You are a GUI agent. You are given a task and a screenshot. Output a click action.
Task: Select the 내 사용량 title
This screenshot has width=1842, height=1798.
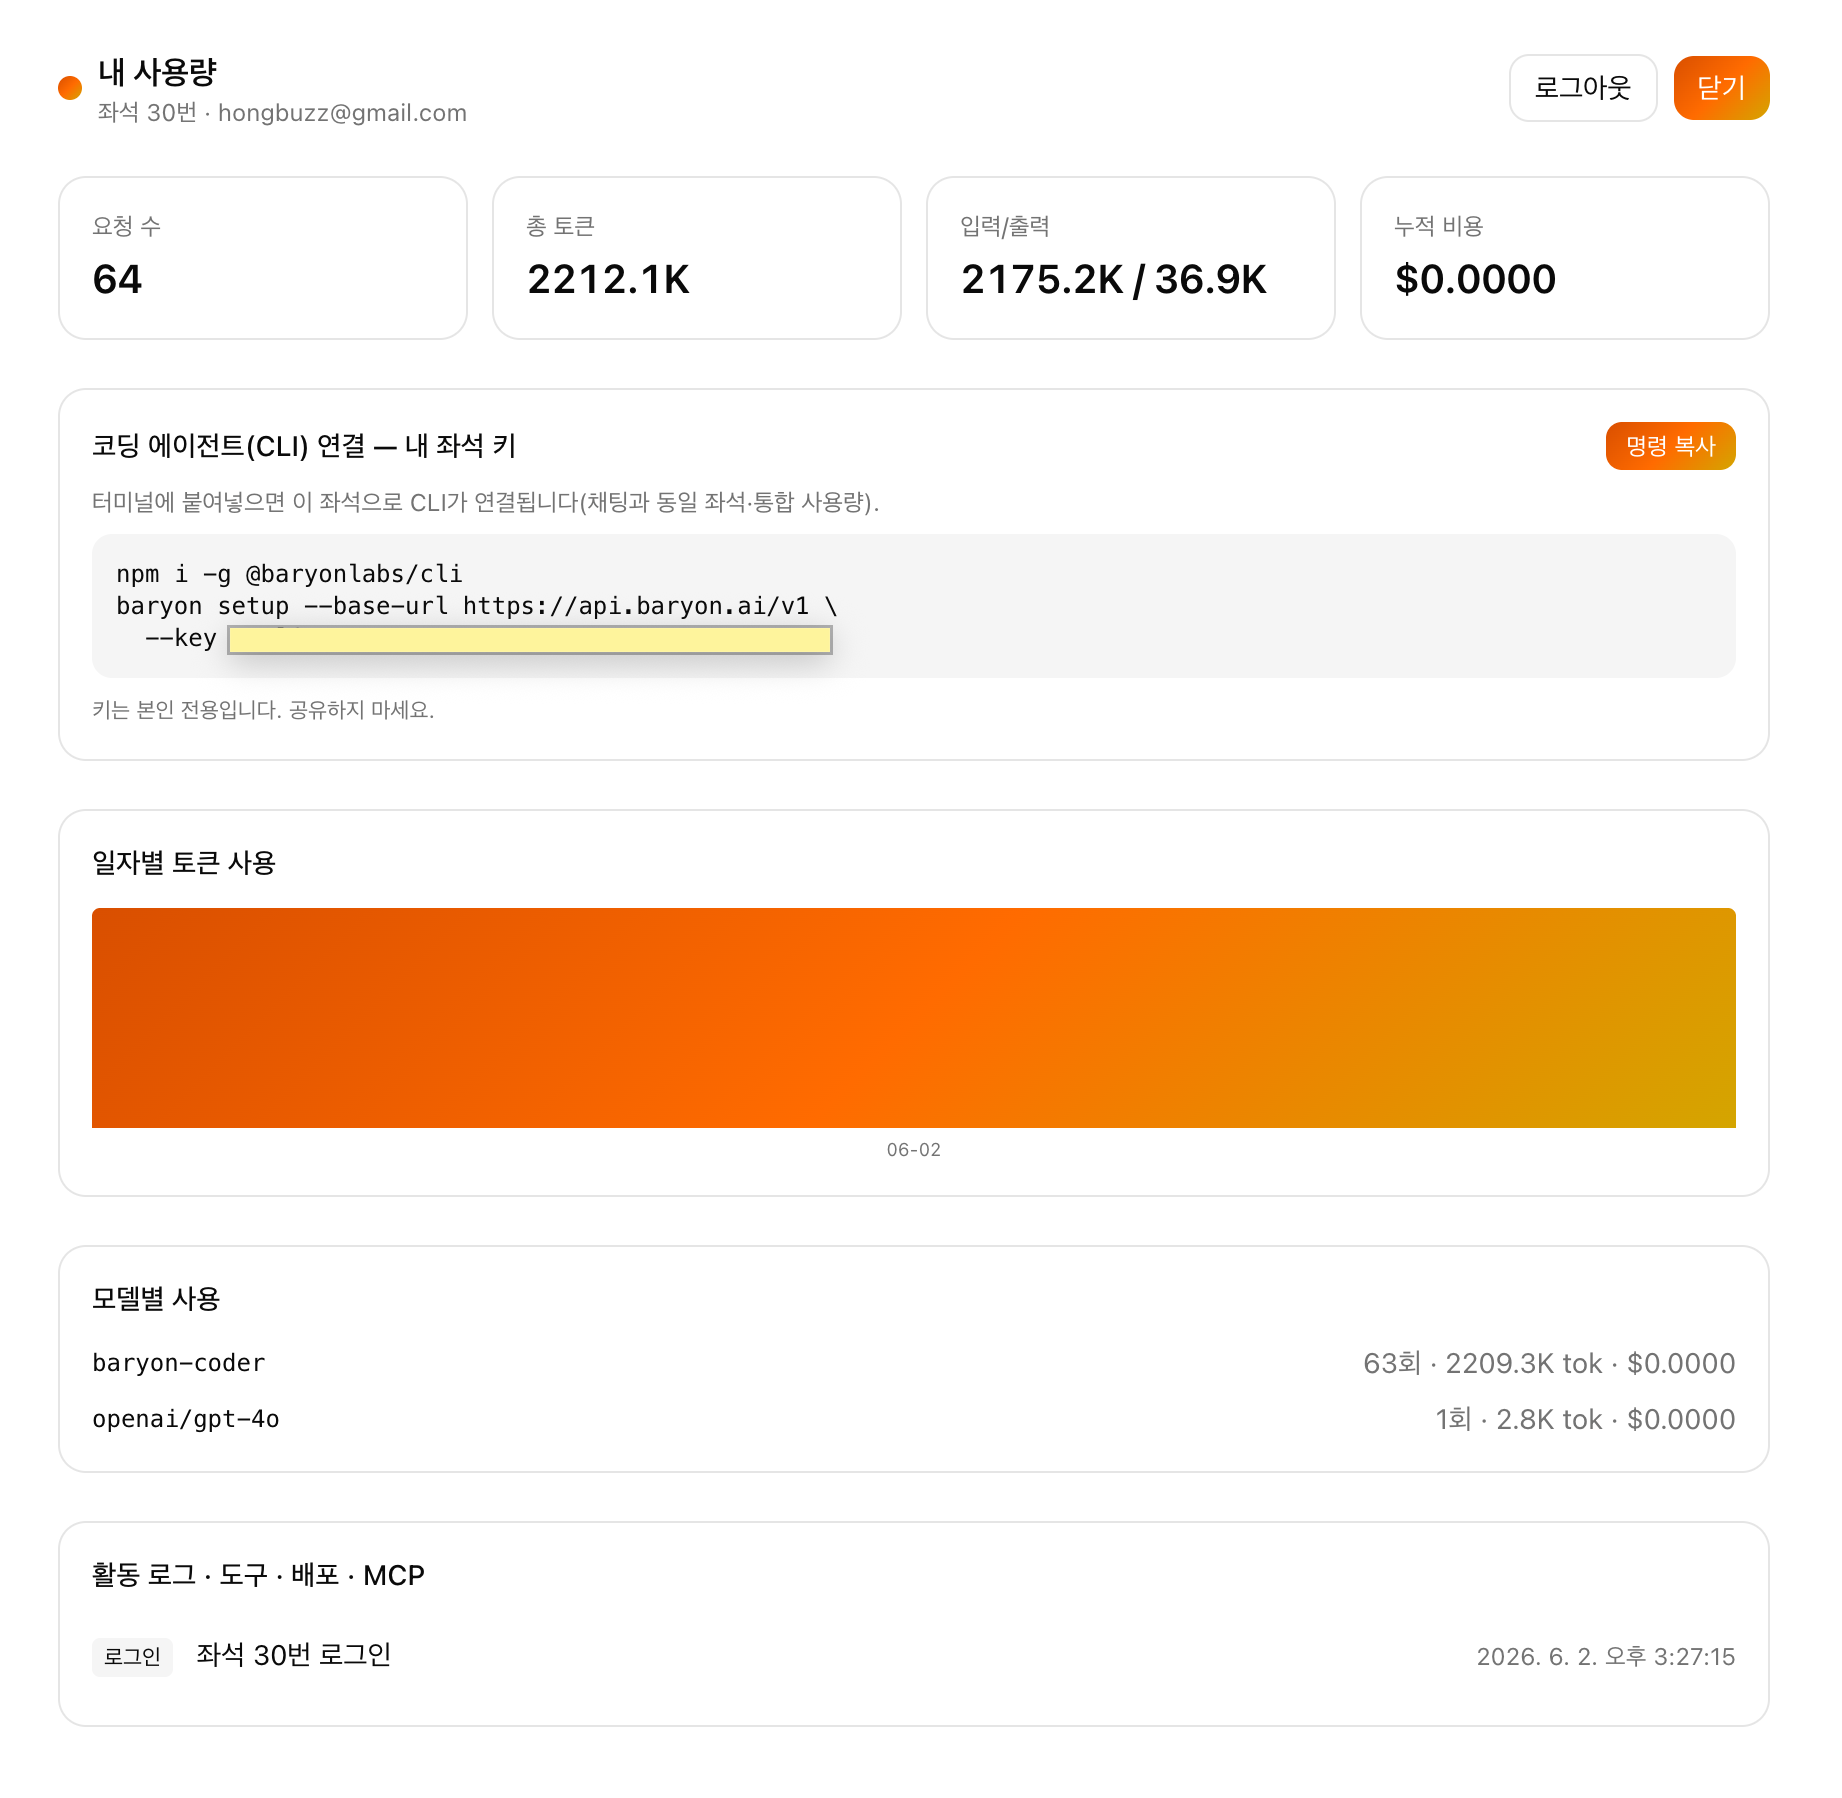point(157,72)
